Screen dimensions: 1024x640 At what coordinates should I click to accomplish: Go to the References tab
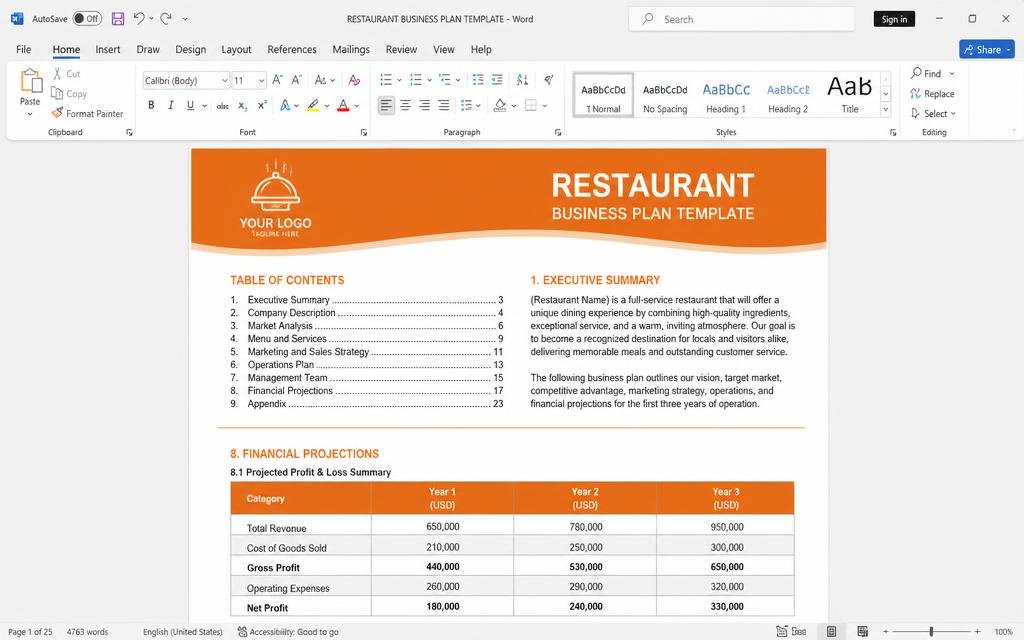(292, 49)
